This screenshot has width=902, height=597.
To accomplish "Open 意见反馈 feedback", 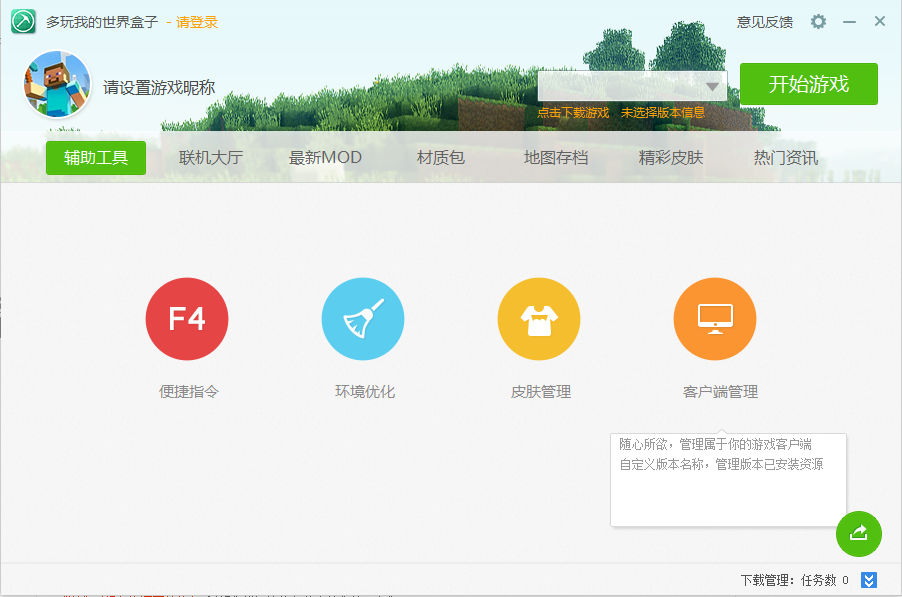I will coord(765,22).
